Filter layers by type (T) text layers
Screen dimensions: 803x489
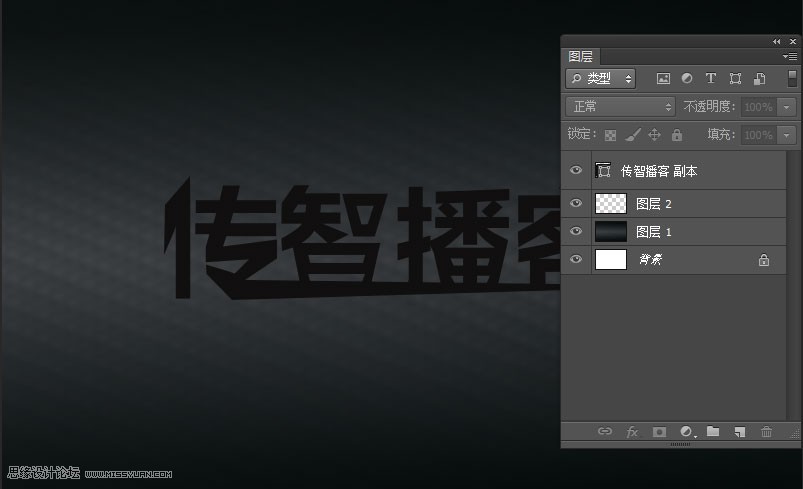(x=711, y=78)
